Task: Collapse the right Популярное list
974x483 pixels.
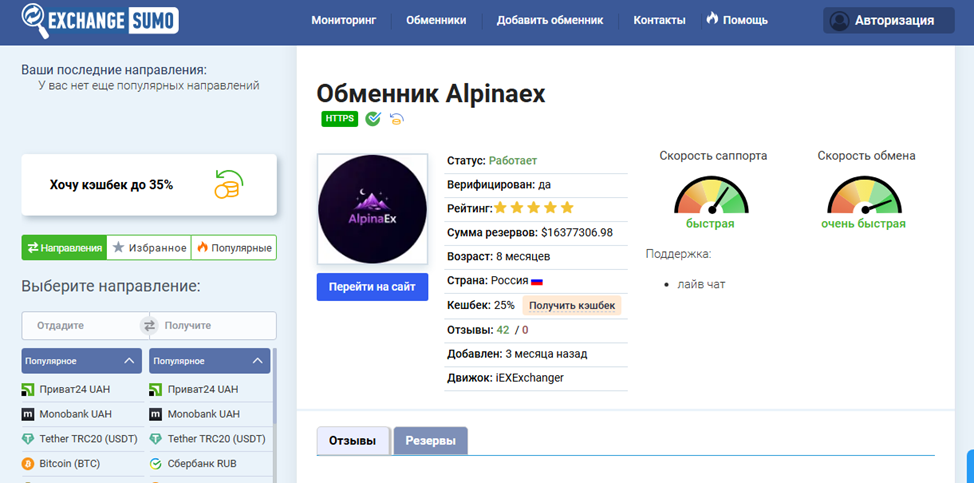Action: click(x=258, y=361)
